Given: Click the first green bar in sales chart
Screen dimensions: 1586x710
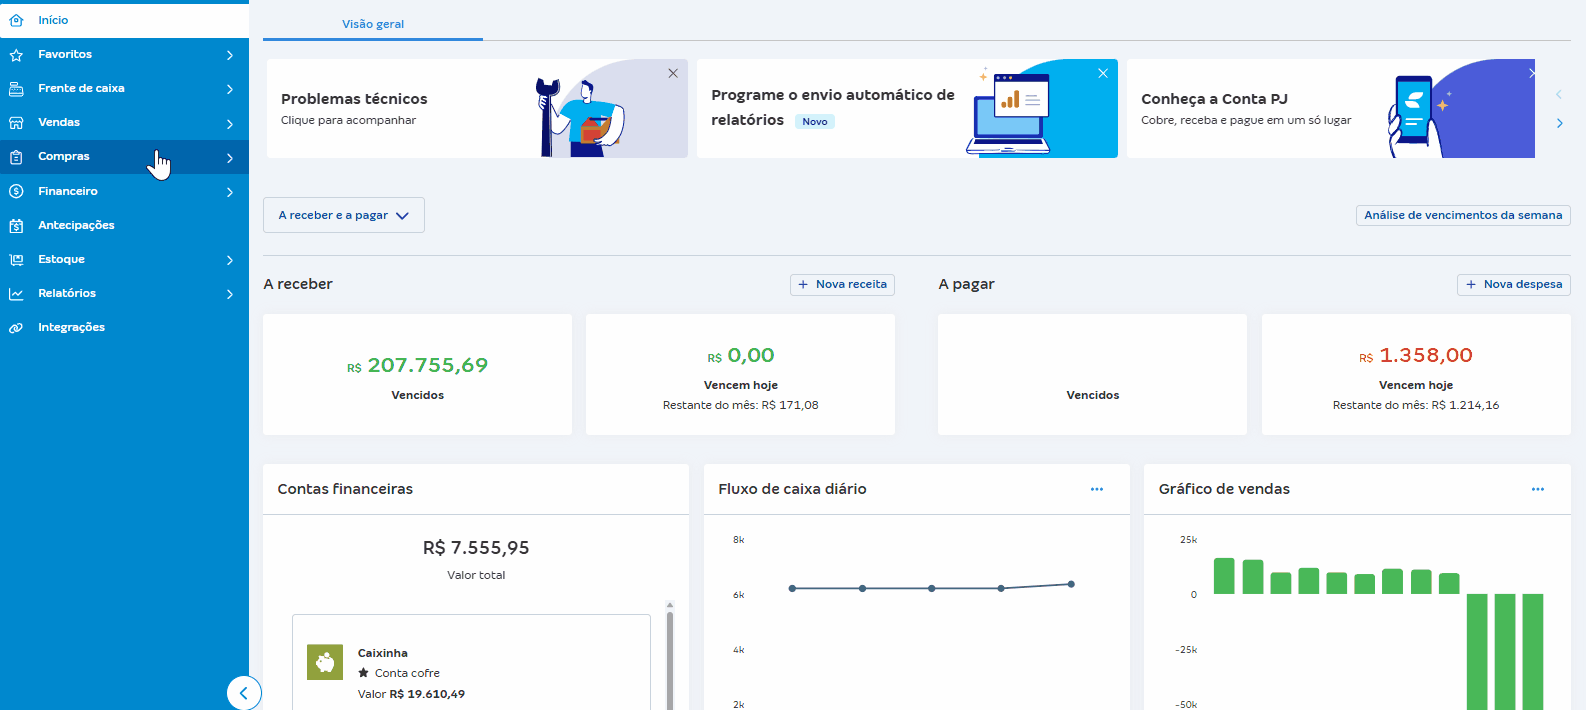Looking at the screenshot, I should [x=1224, y=576].
